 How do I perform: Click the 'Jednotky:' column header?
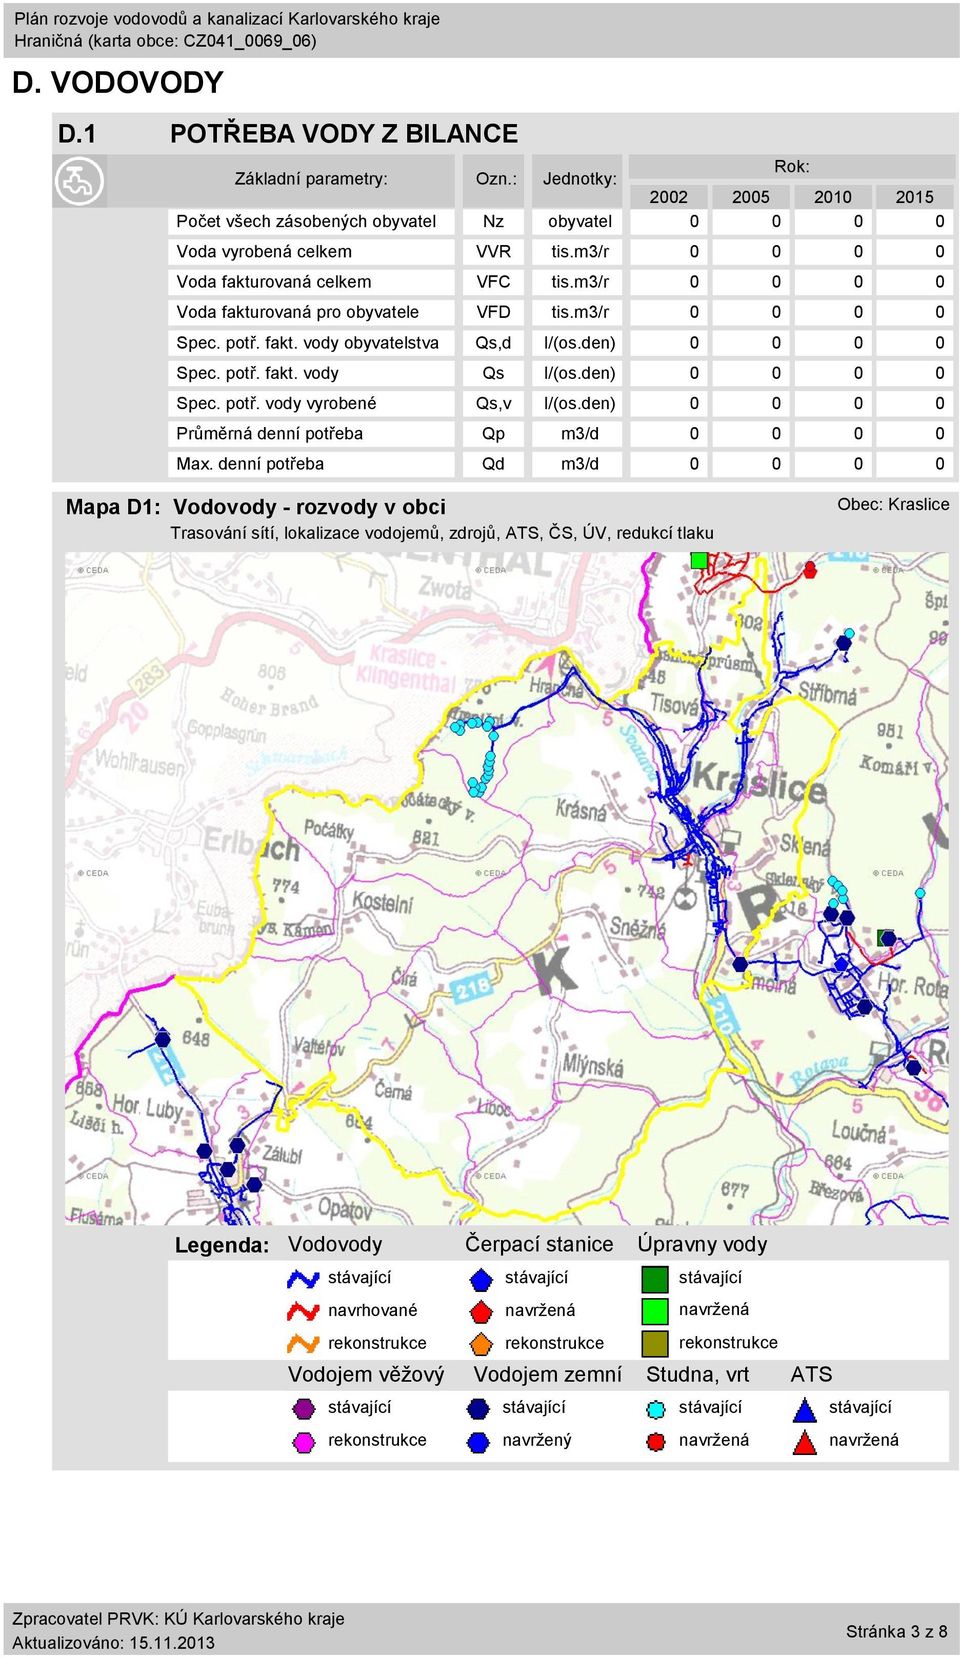579,179
